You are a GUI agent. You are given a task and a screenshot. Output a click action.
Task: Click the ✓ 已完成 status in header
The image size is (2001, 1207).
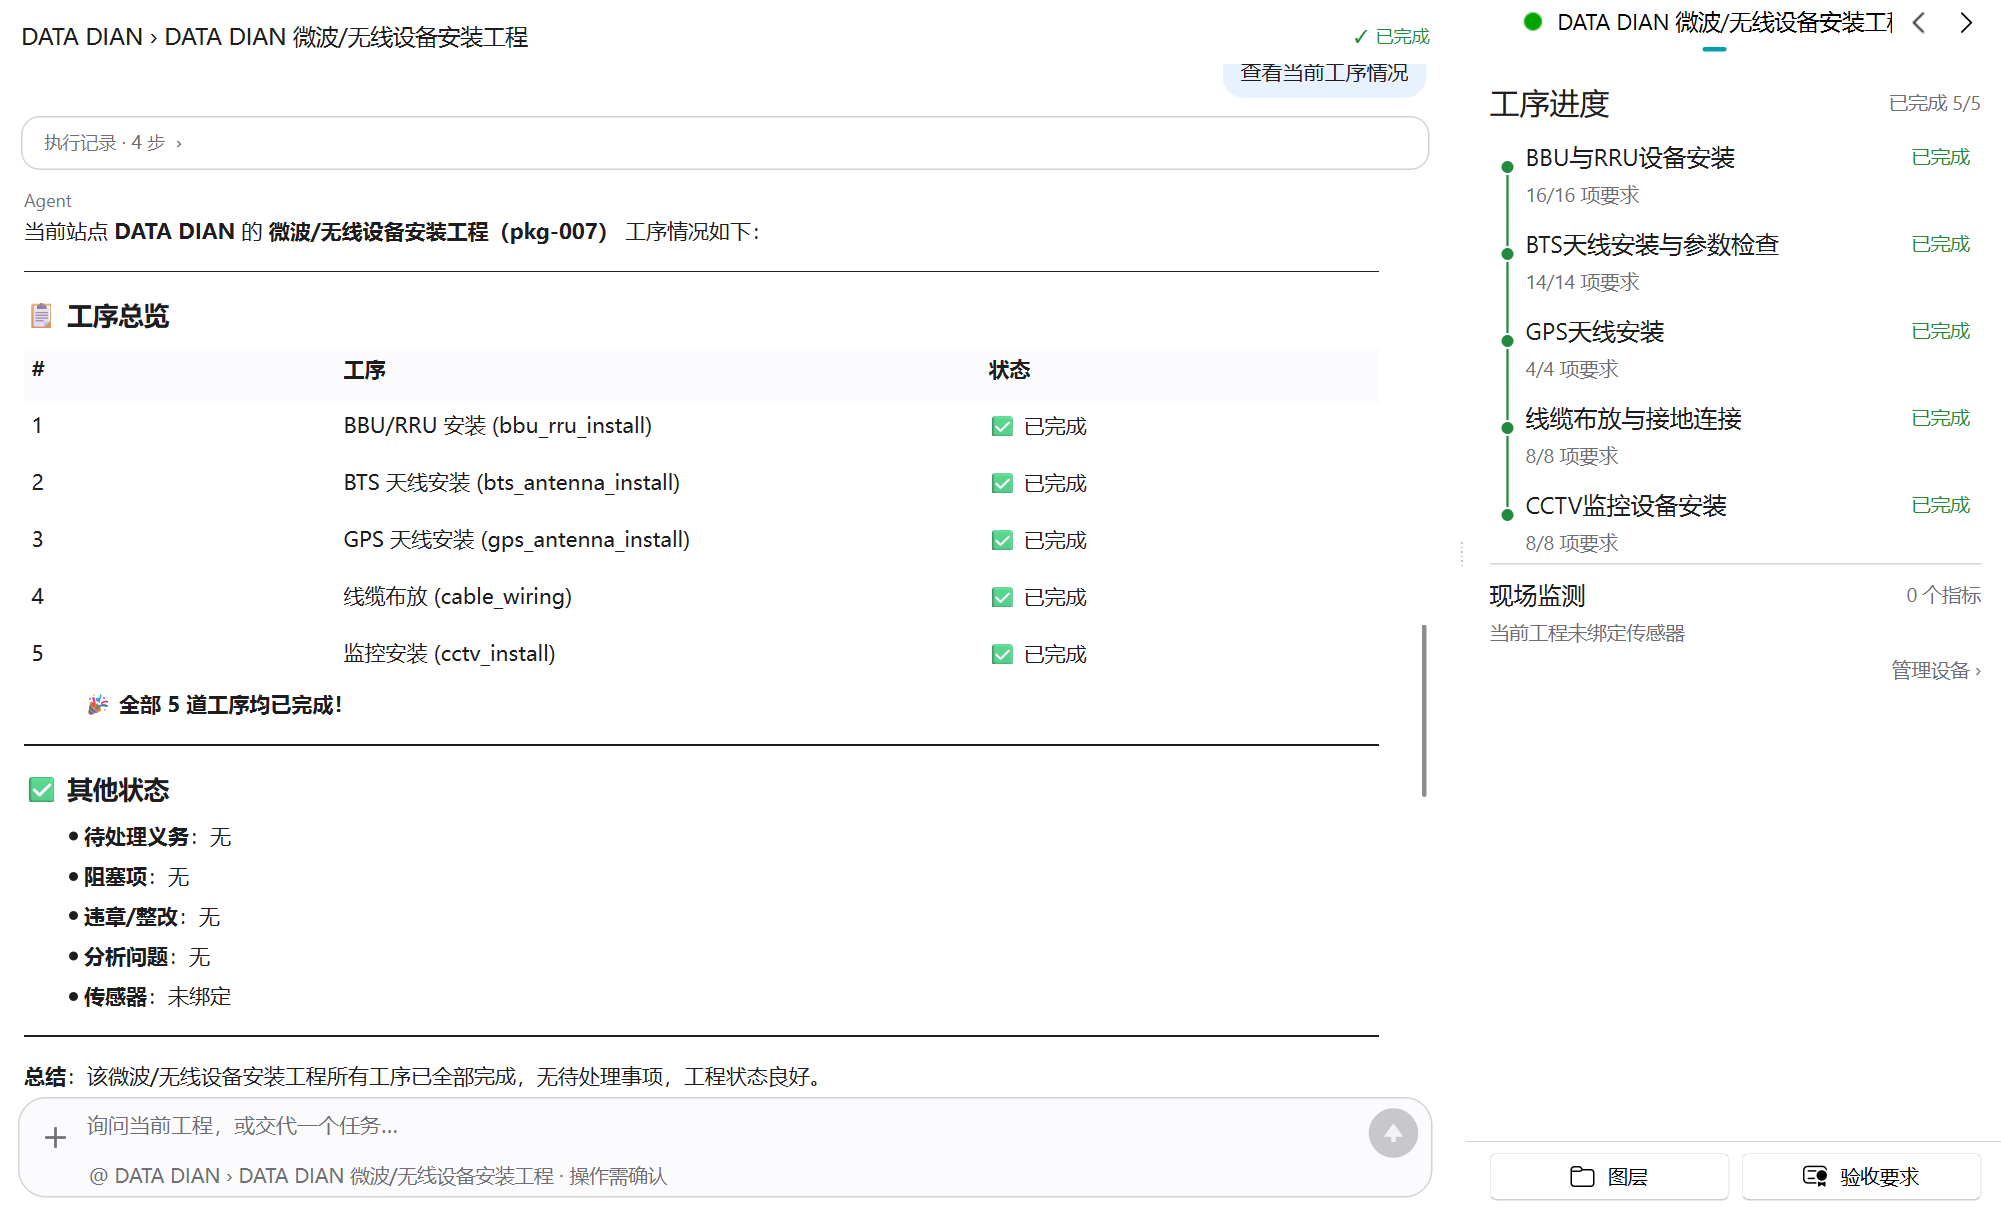pos(1391,37)
